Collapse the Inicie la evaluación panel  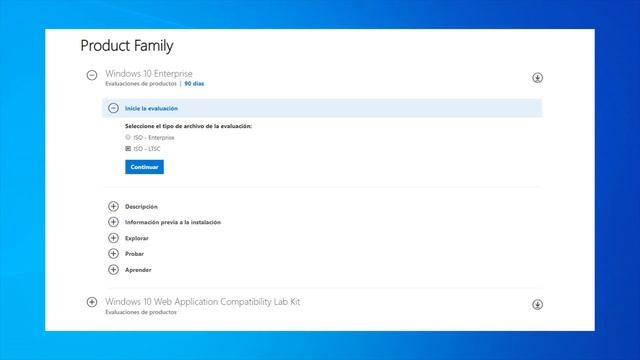(113, 108)
